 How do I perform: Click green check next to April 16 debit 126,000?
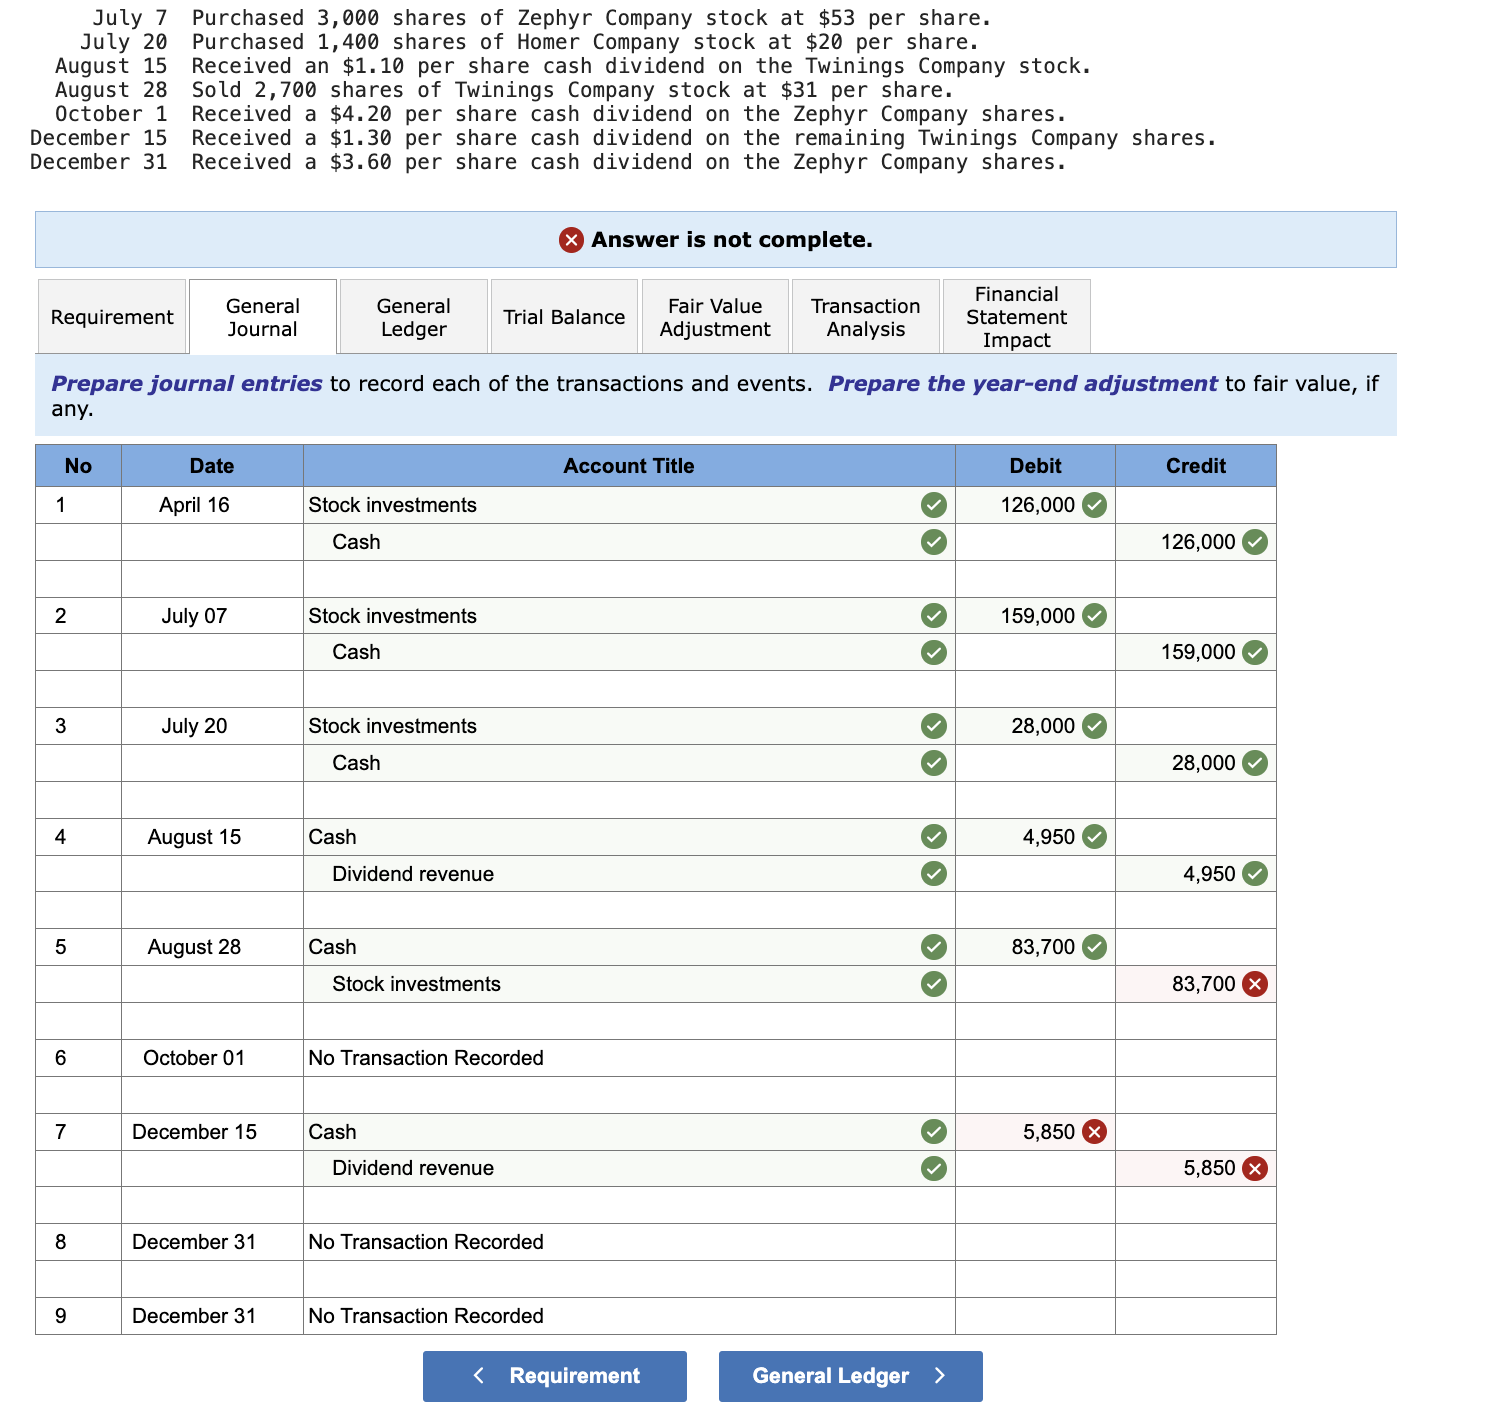click(x=1095, y=505)
